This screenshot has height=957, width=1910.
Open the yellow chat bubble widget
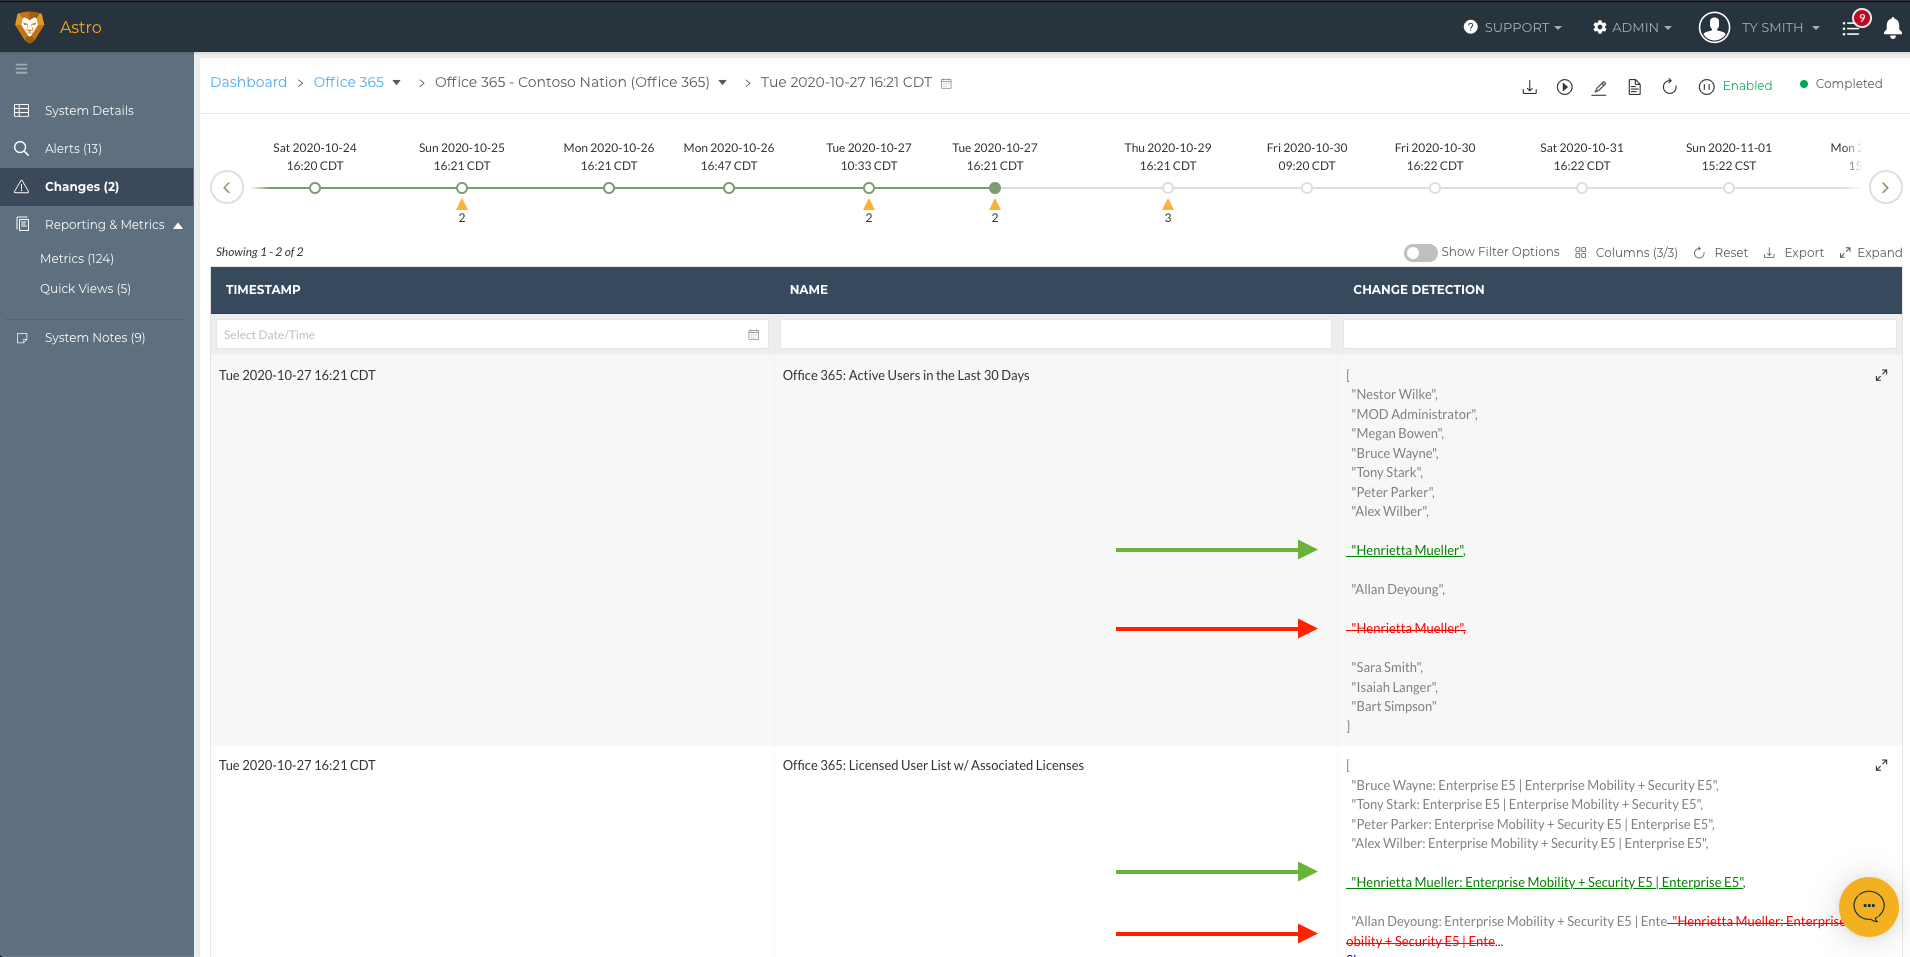pyautogui.click(x=1868, y=907)
